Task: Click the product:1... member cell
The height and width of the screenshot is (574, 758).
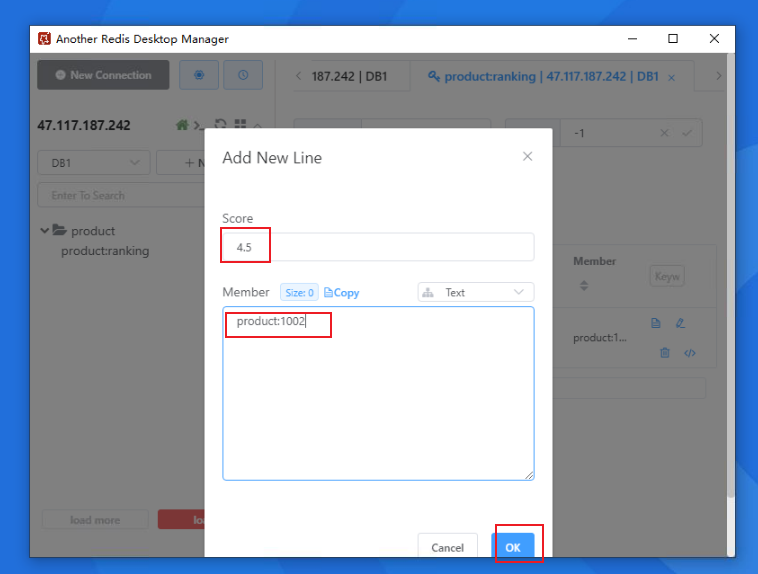Action: [599, 338]
